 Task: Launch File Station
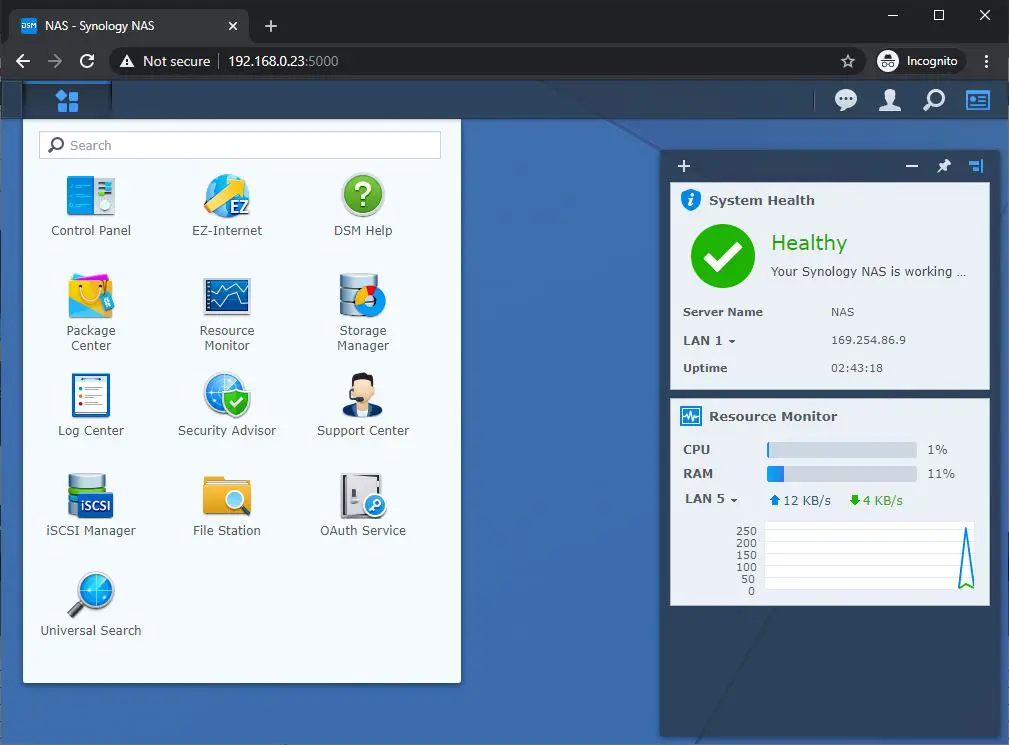pos(227,506)
